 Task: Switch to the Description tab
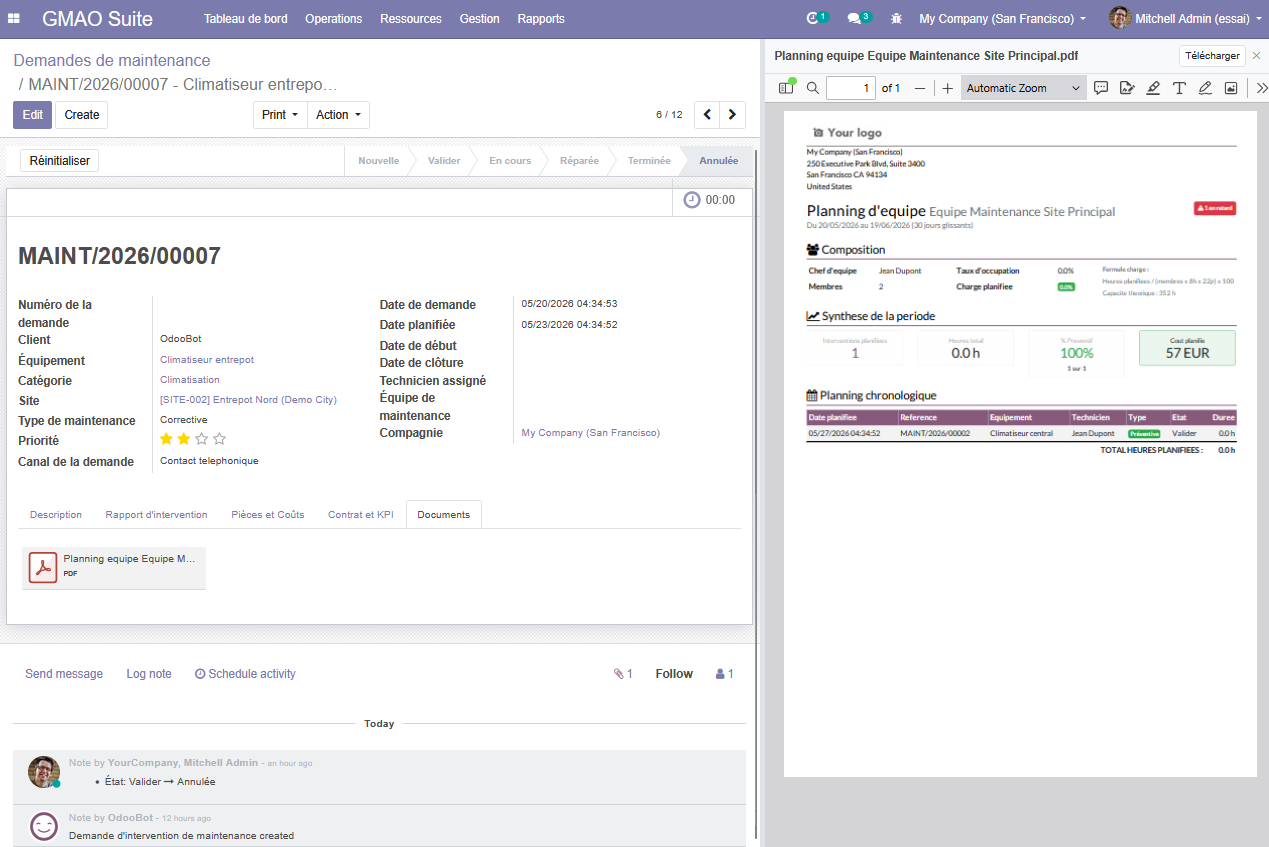56,515
